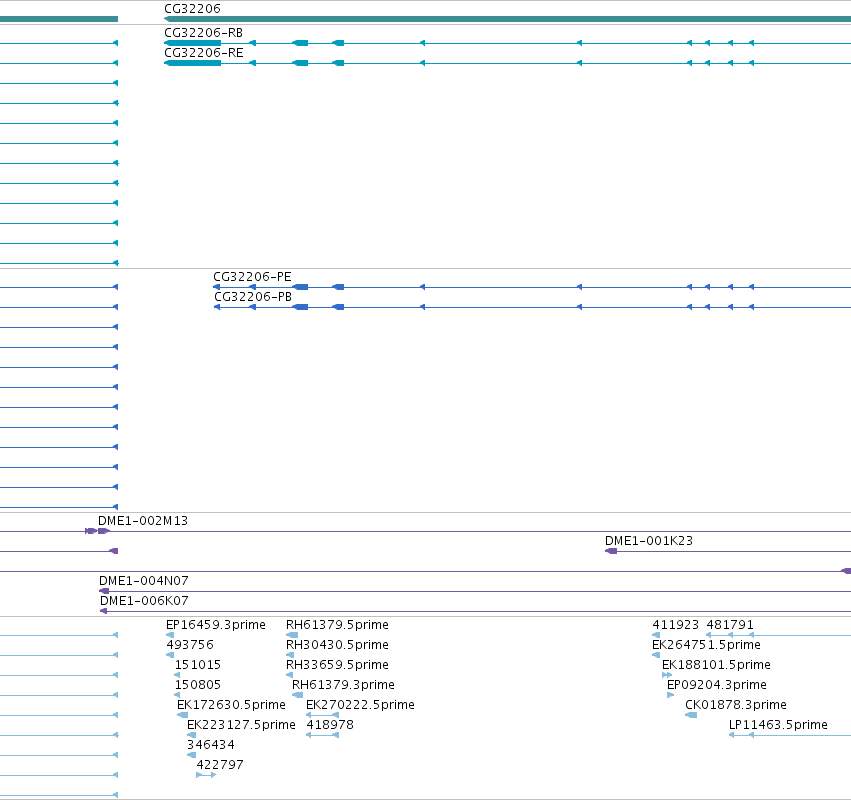The height and width of the screenshot is (800, 851).
Task: Click the 411923 EST block glyph
Action: coord(656,635)
